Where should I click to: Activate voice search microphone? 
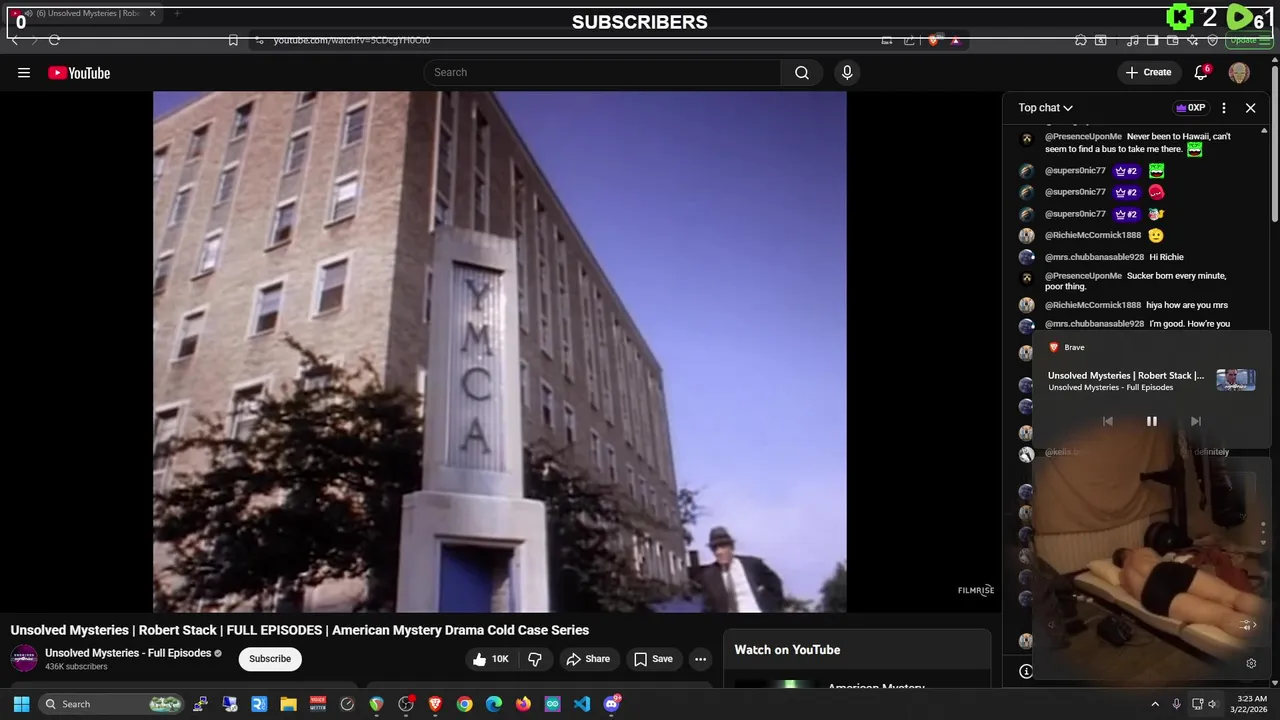click(x=847, y=72)
